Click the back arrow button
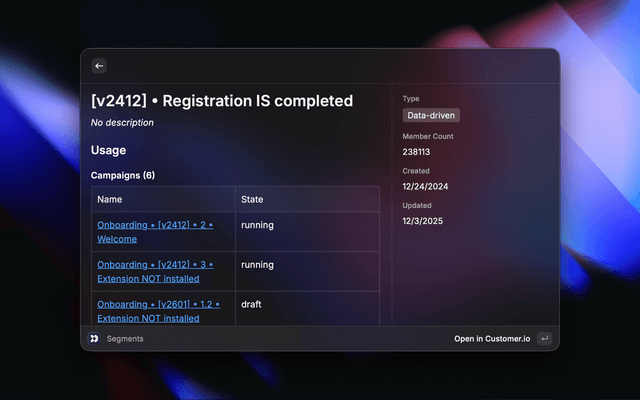 tap(99, 66)
